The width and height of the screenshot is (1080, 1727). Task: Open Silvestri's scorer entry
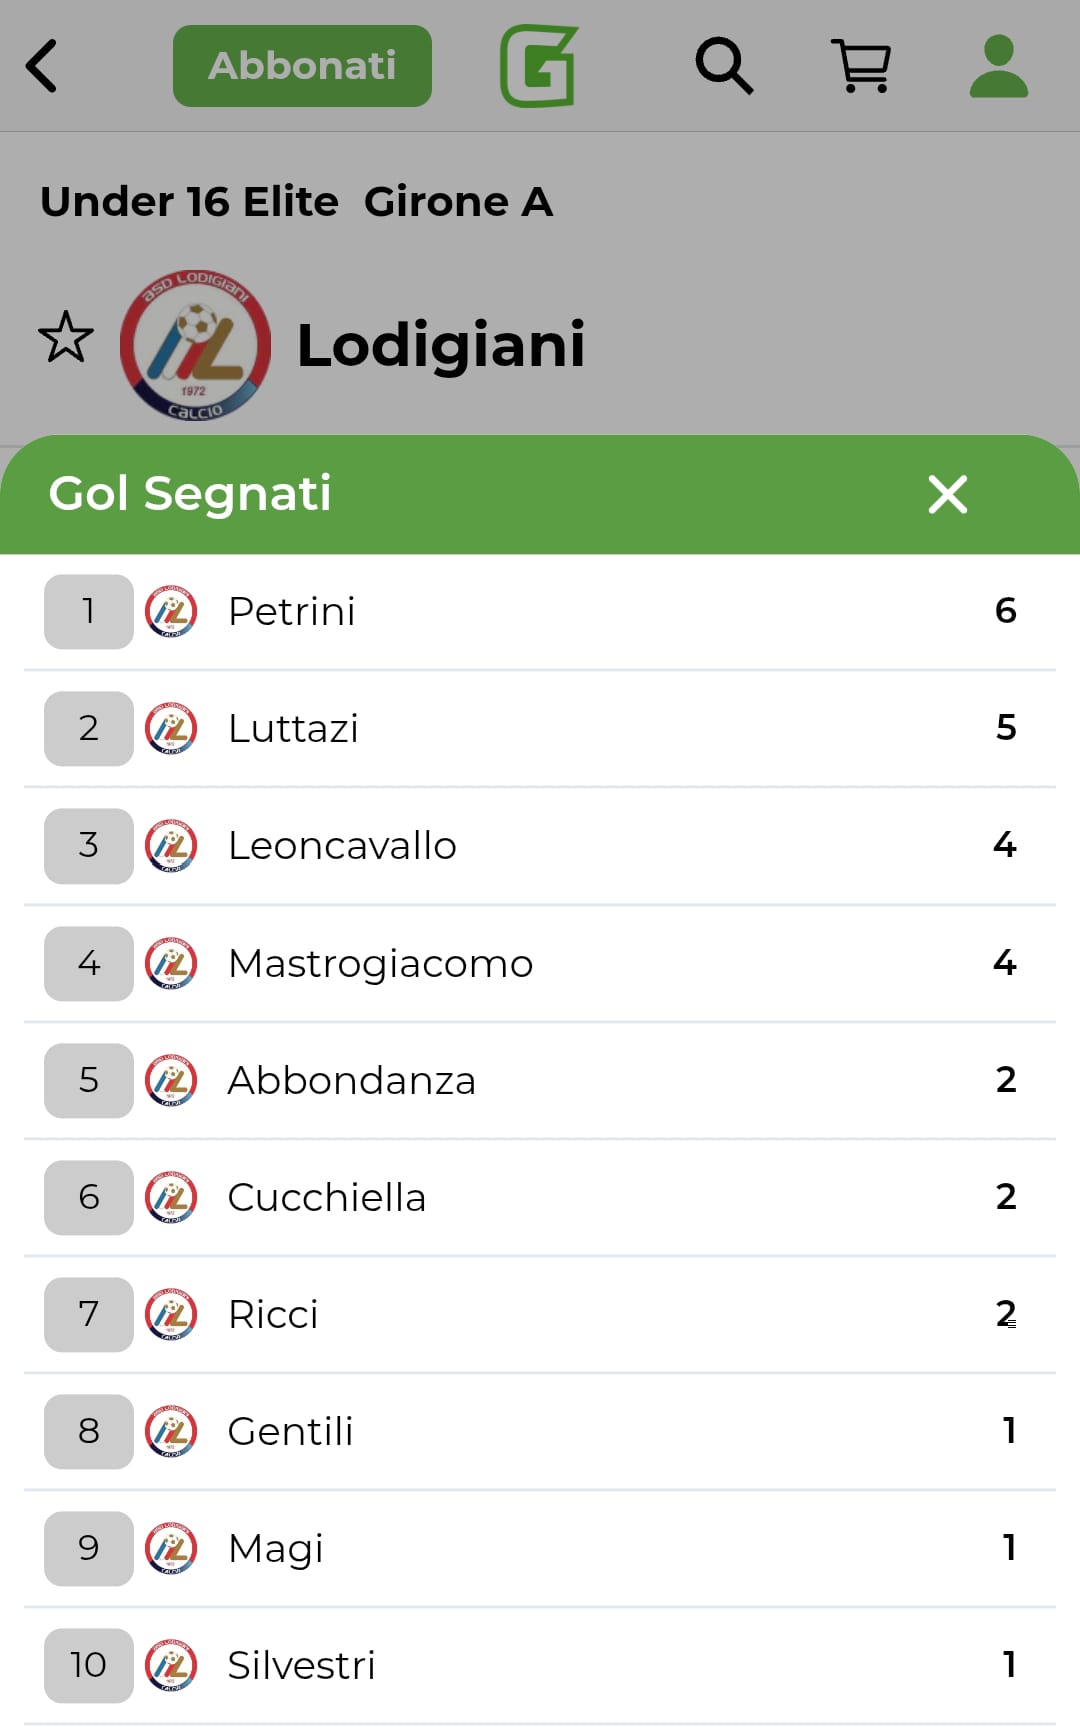301,1665
